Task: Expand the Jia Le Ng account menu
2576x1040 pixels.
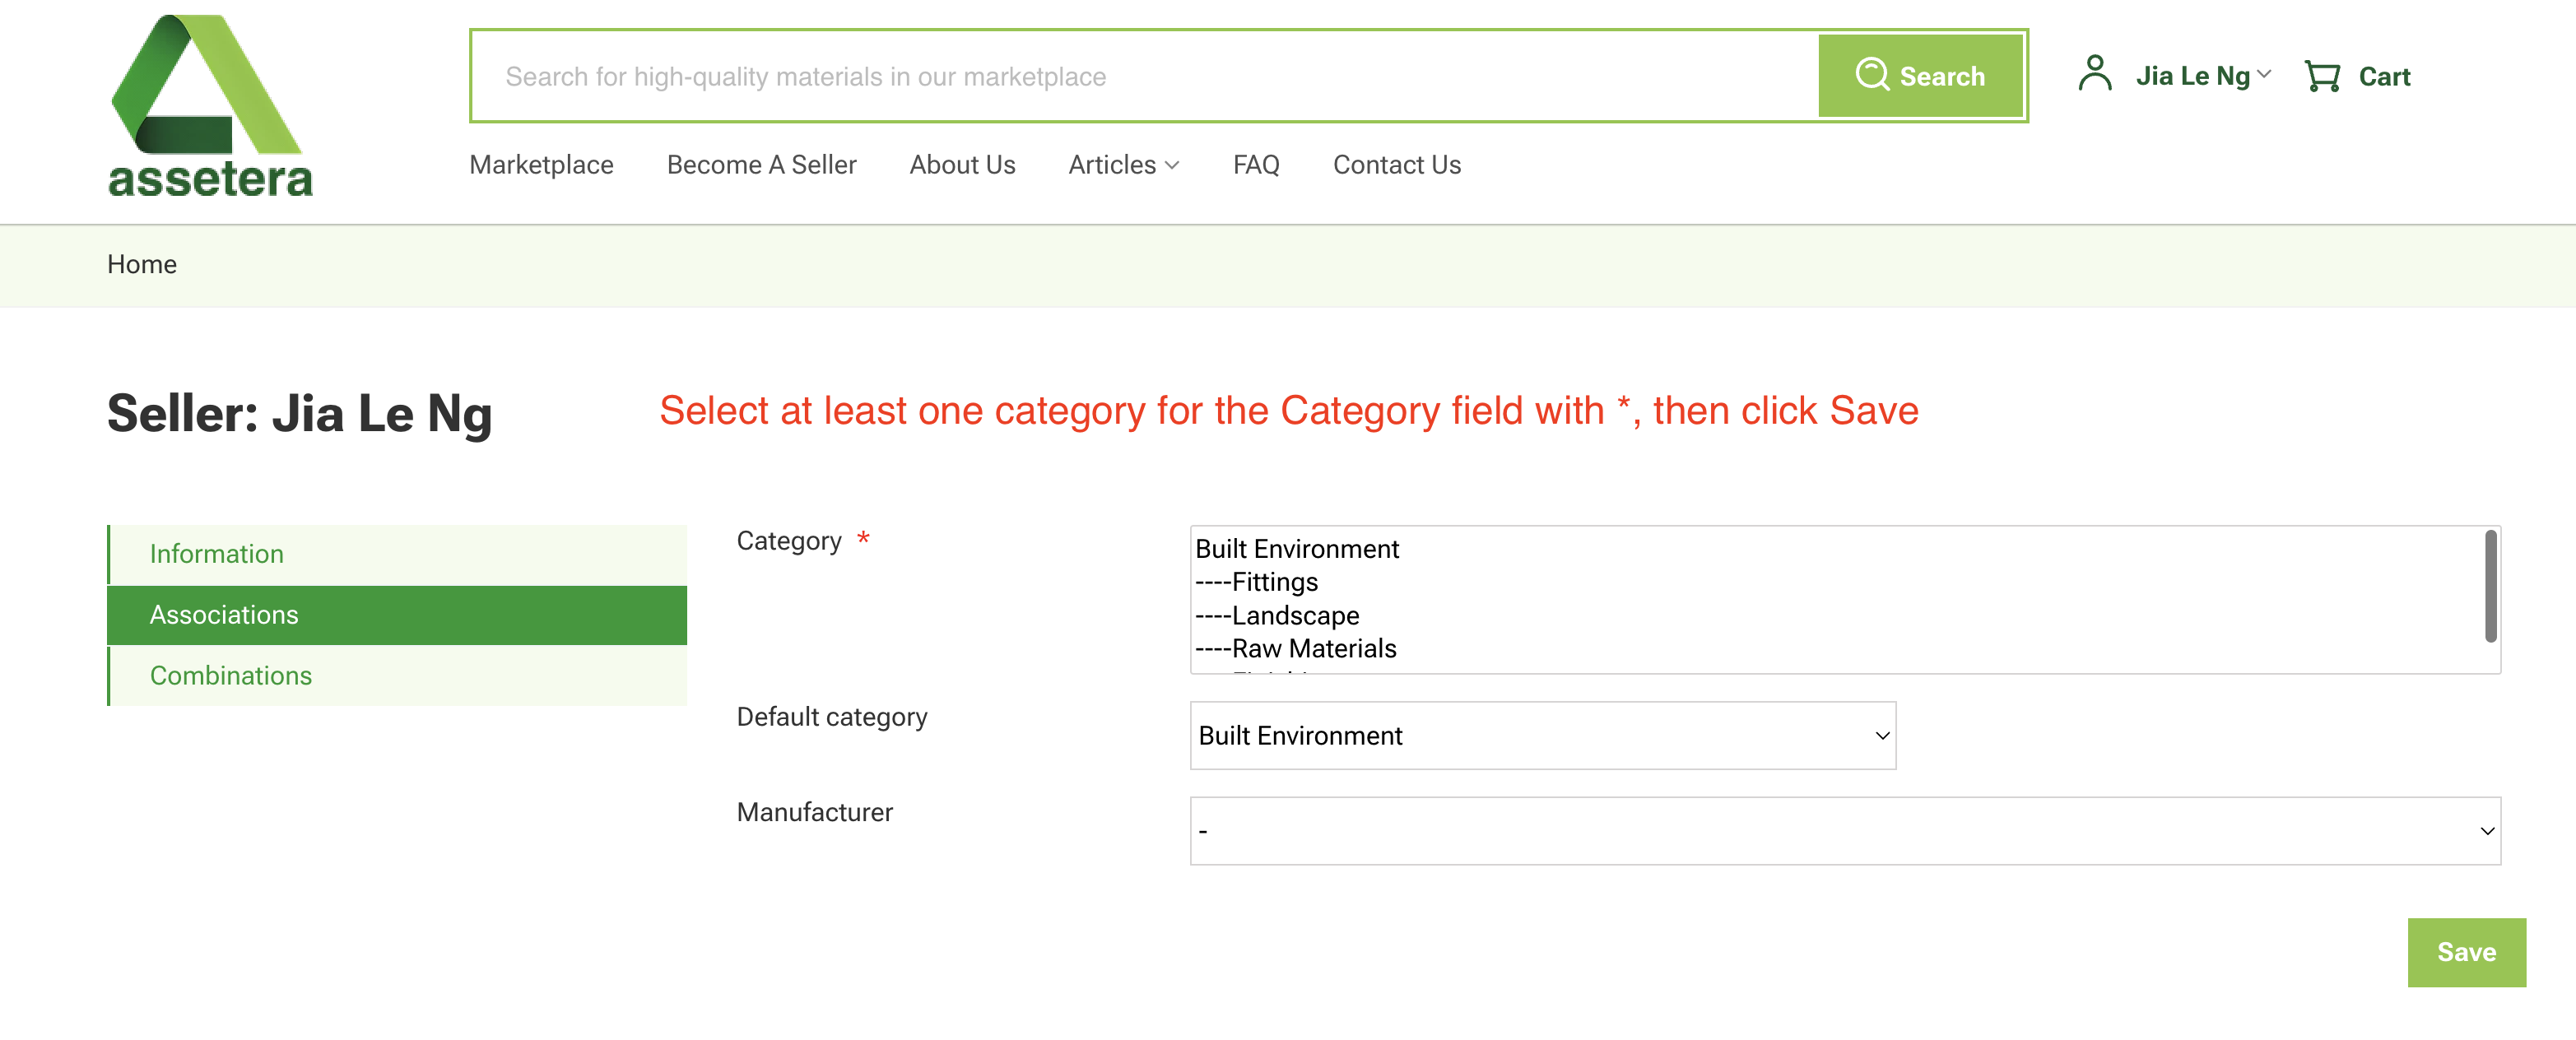Action: [x=2203, y=76]
